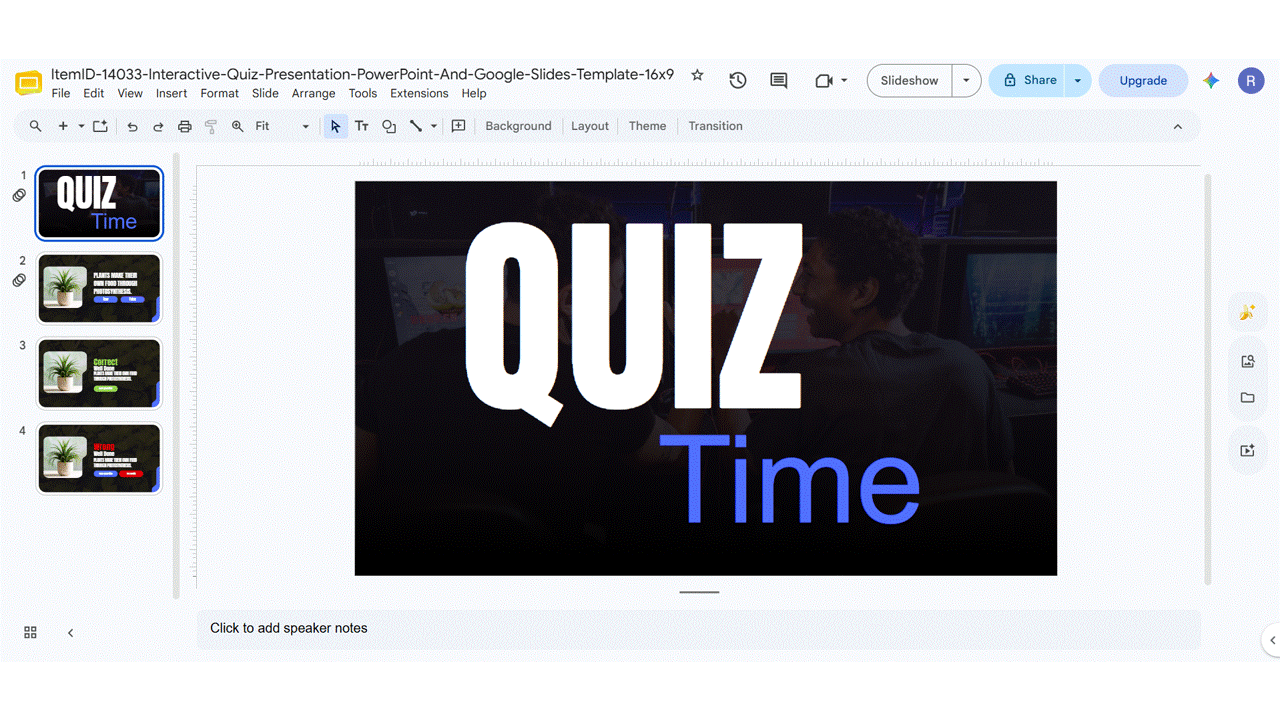
Task: Switch to grid view
Action: [x=30, y=633]
